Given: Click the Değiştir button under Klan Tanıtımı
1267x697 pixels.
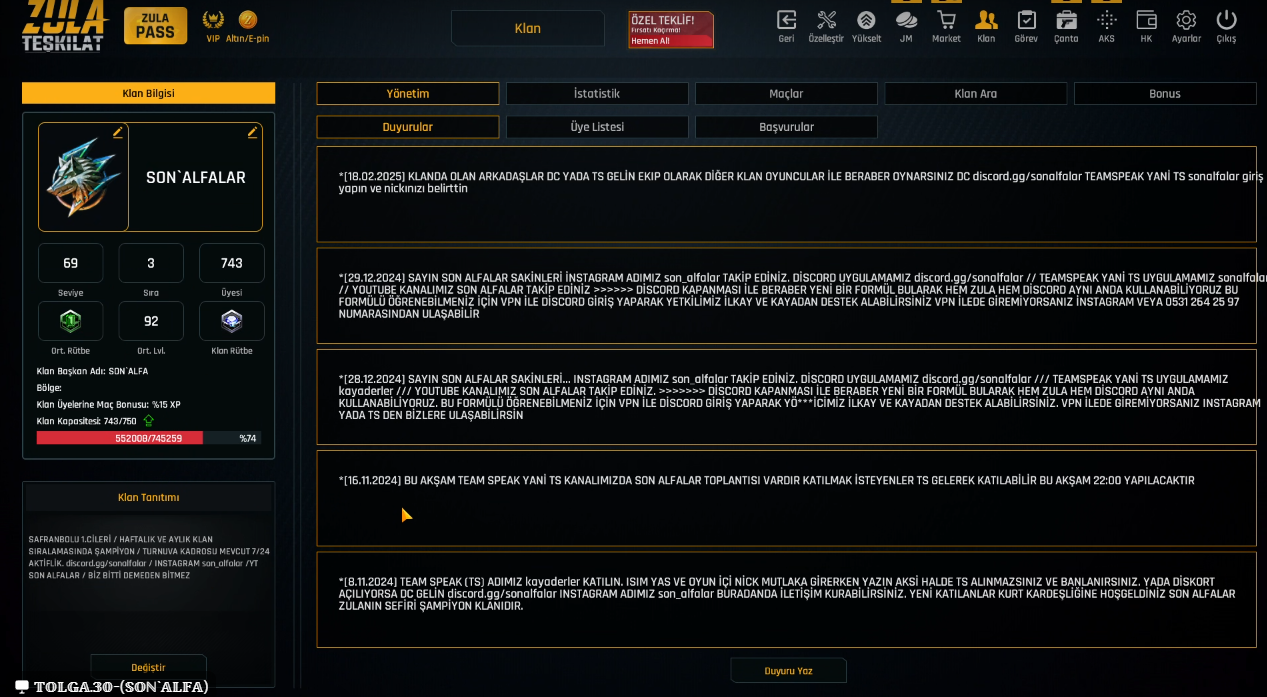Looking at the screenshot, I should click(148, 667).
